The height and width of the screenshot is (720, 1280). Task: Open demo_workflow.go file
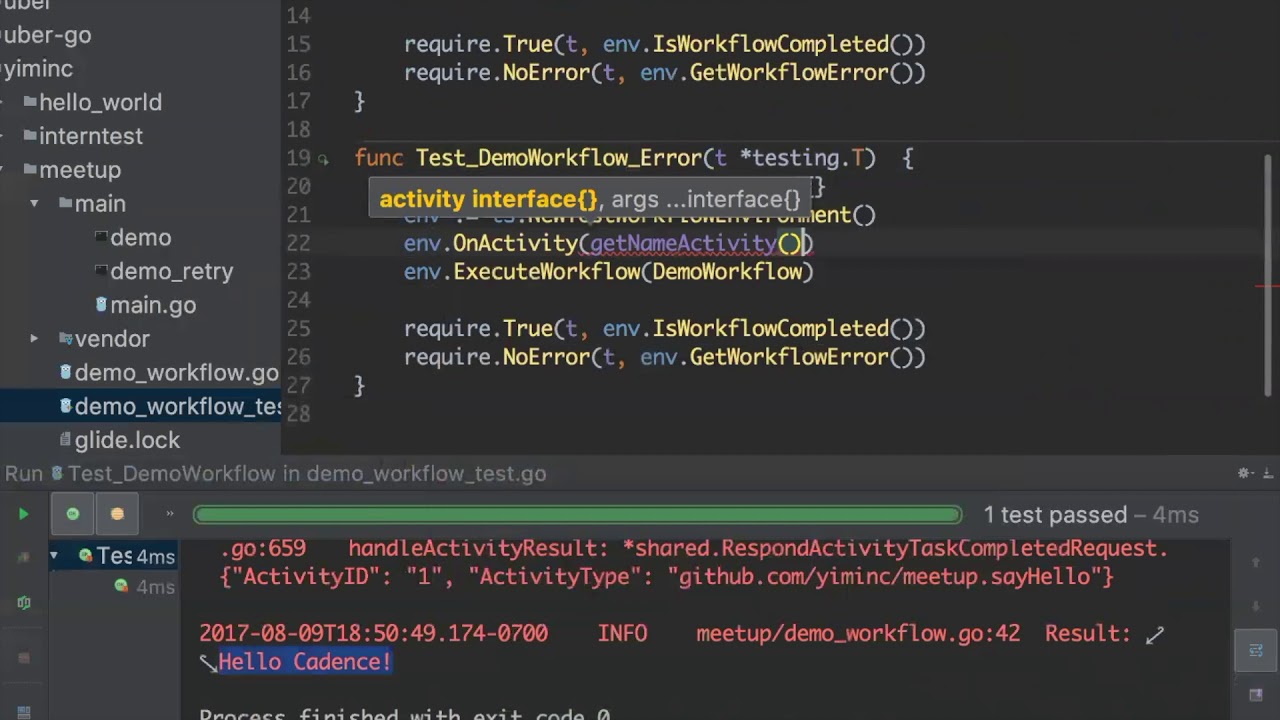tap(176, 373)
